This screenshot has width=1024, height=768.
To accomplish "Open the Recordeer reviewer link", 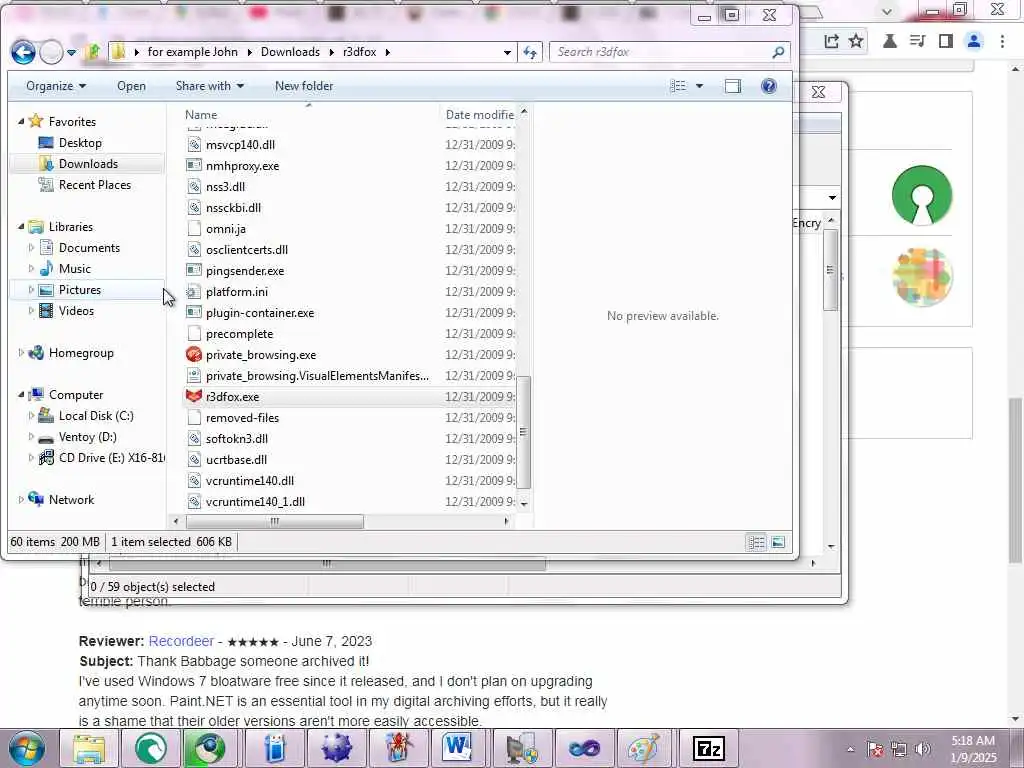I will (x=181, y=641).
